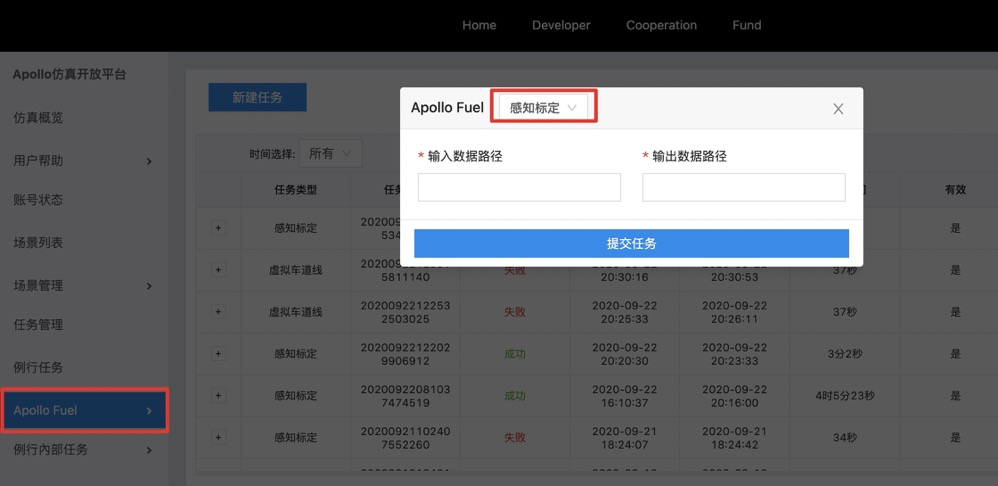Screen dimensions: 998x486
Task: Click the 3分2秒 duration cell
Action: tap(845, 354)
